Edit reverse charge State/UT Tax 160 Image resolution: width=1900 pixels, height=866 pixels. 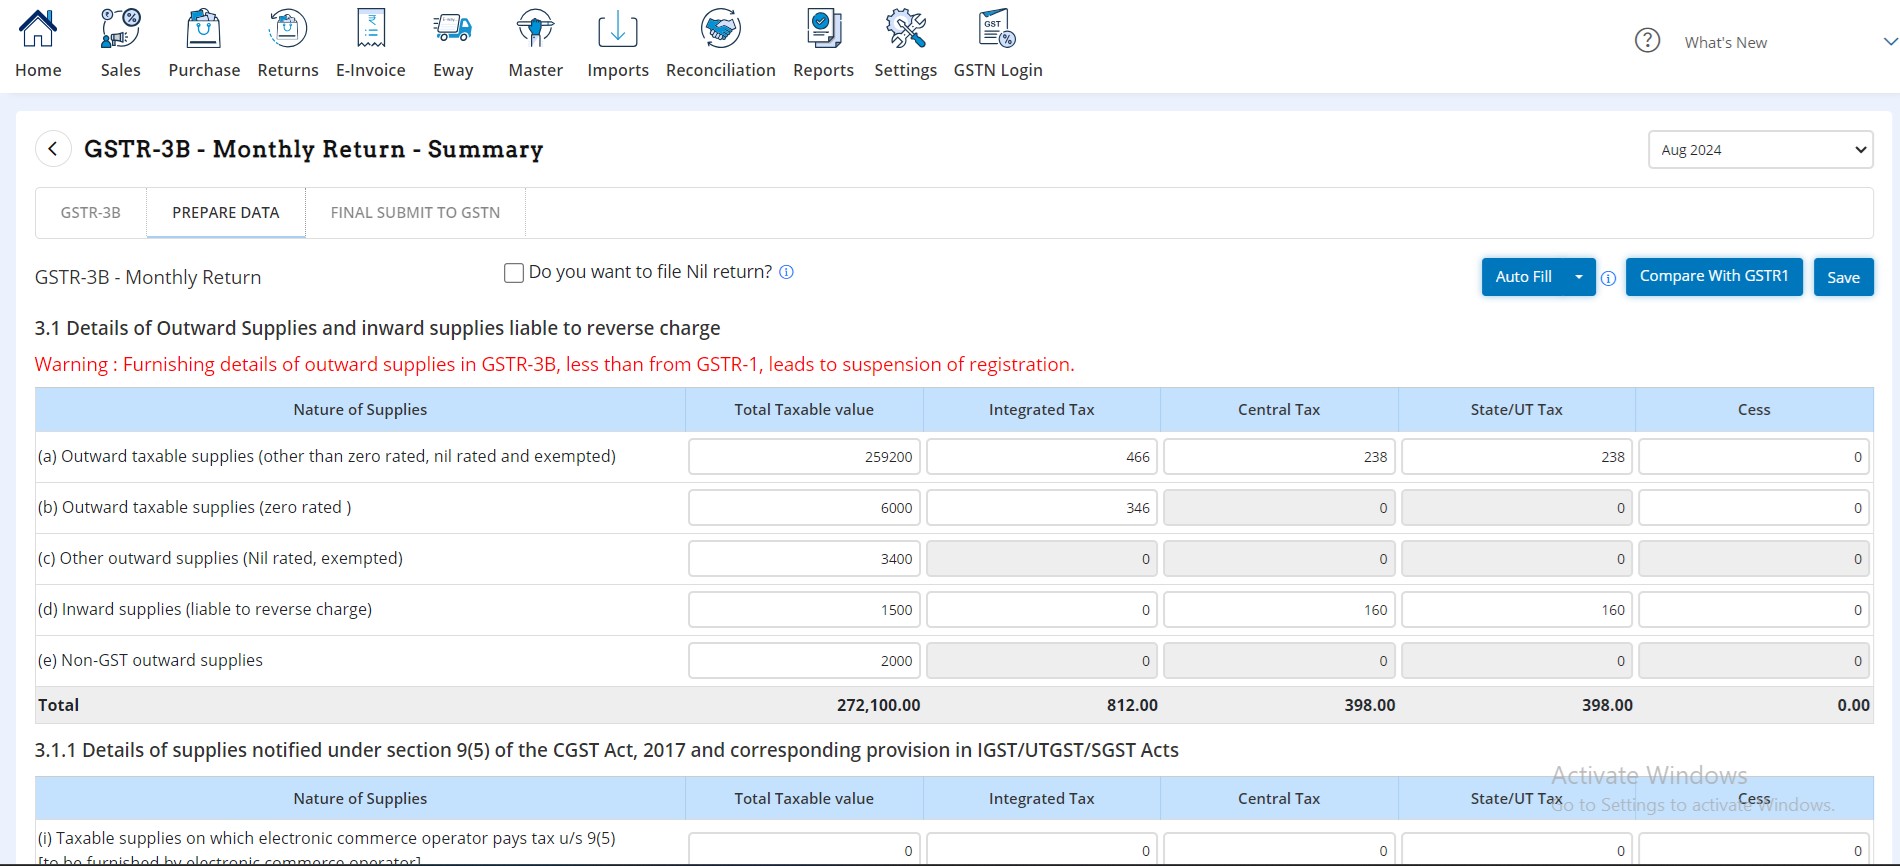(x=1516, y=610)
